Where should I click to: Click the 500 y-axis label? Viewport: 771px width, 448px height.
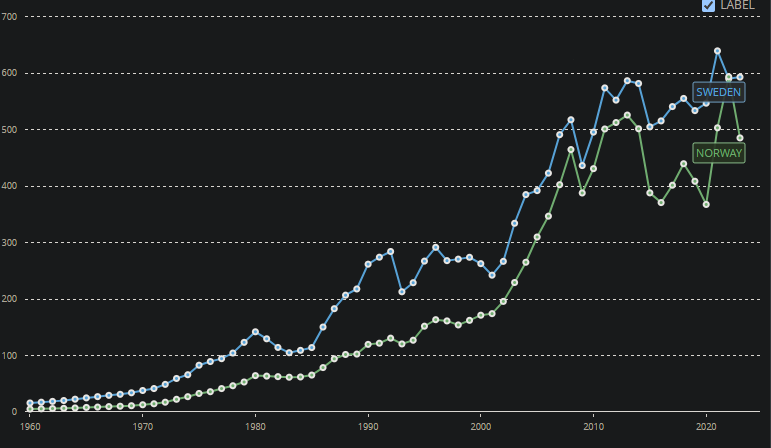tap(9, 129)
